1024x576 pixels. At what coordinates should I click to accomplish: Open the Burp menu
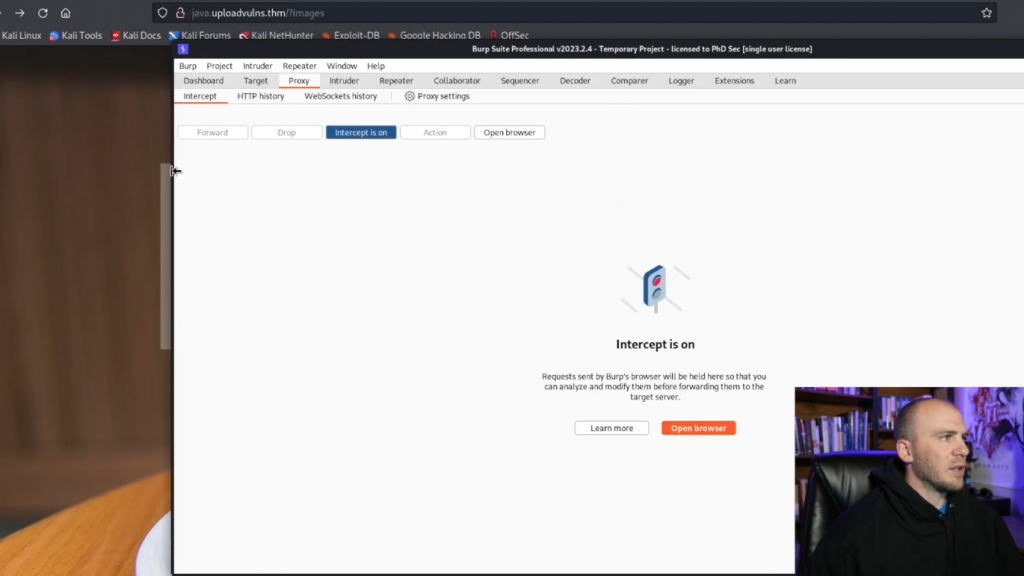[x=187, y=66]
